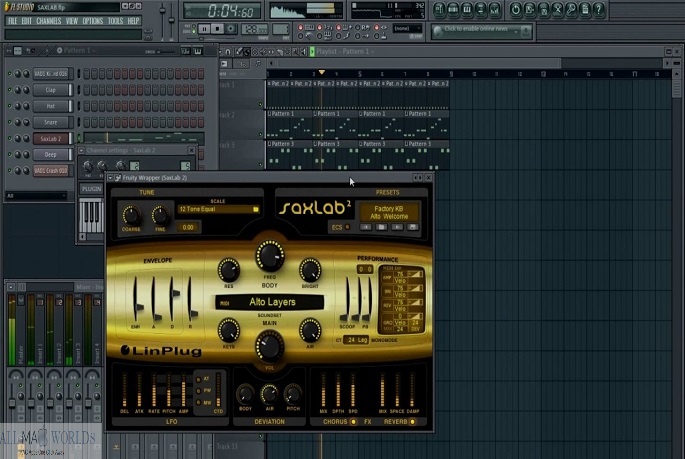Click the audio editor scissors icon
The width and height of the screenshot is (685, 459).
(557, 10)
